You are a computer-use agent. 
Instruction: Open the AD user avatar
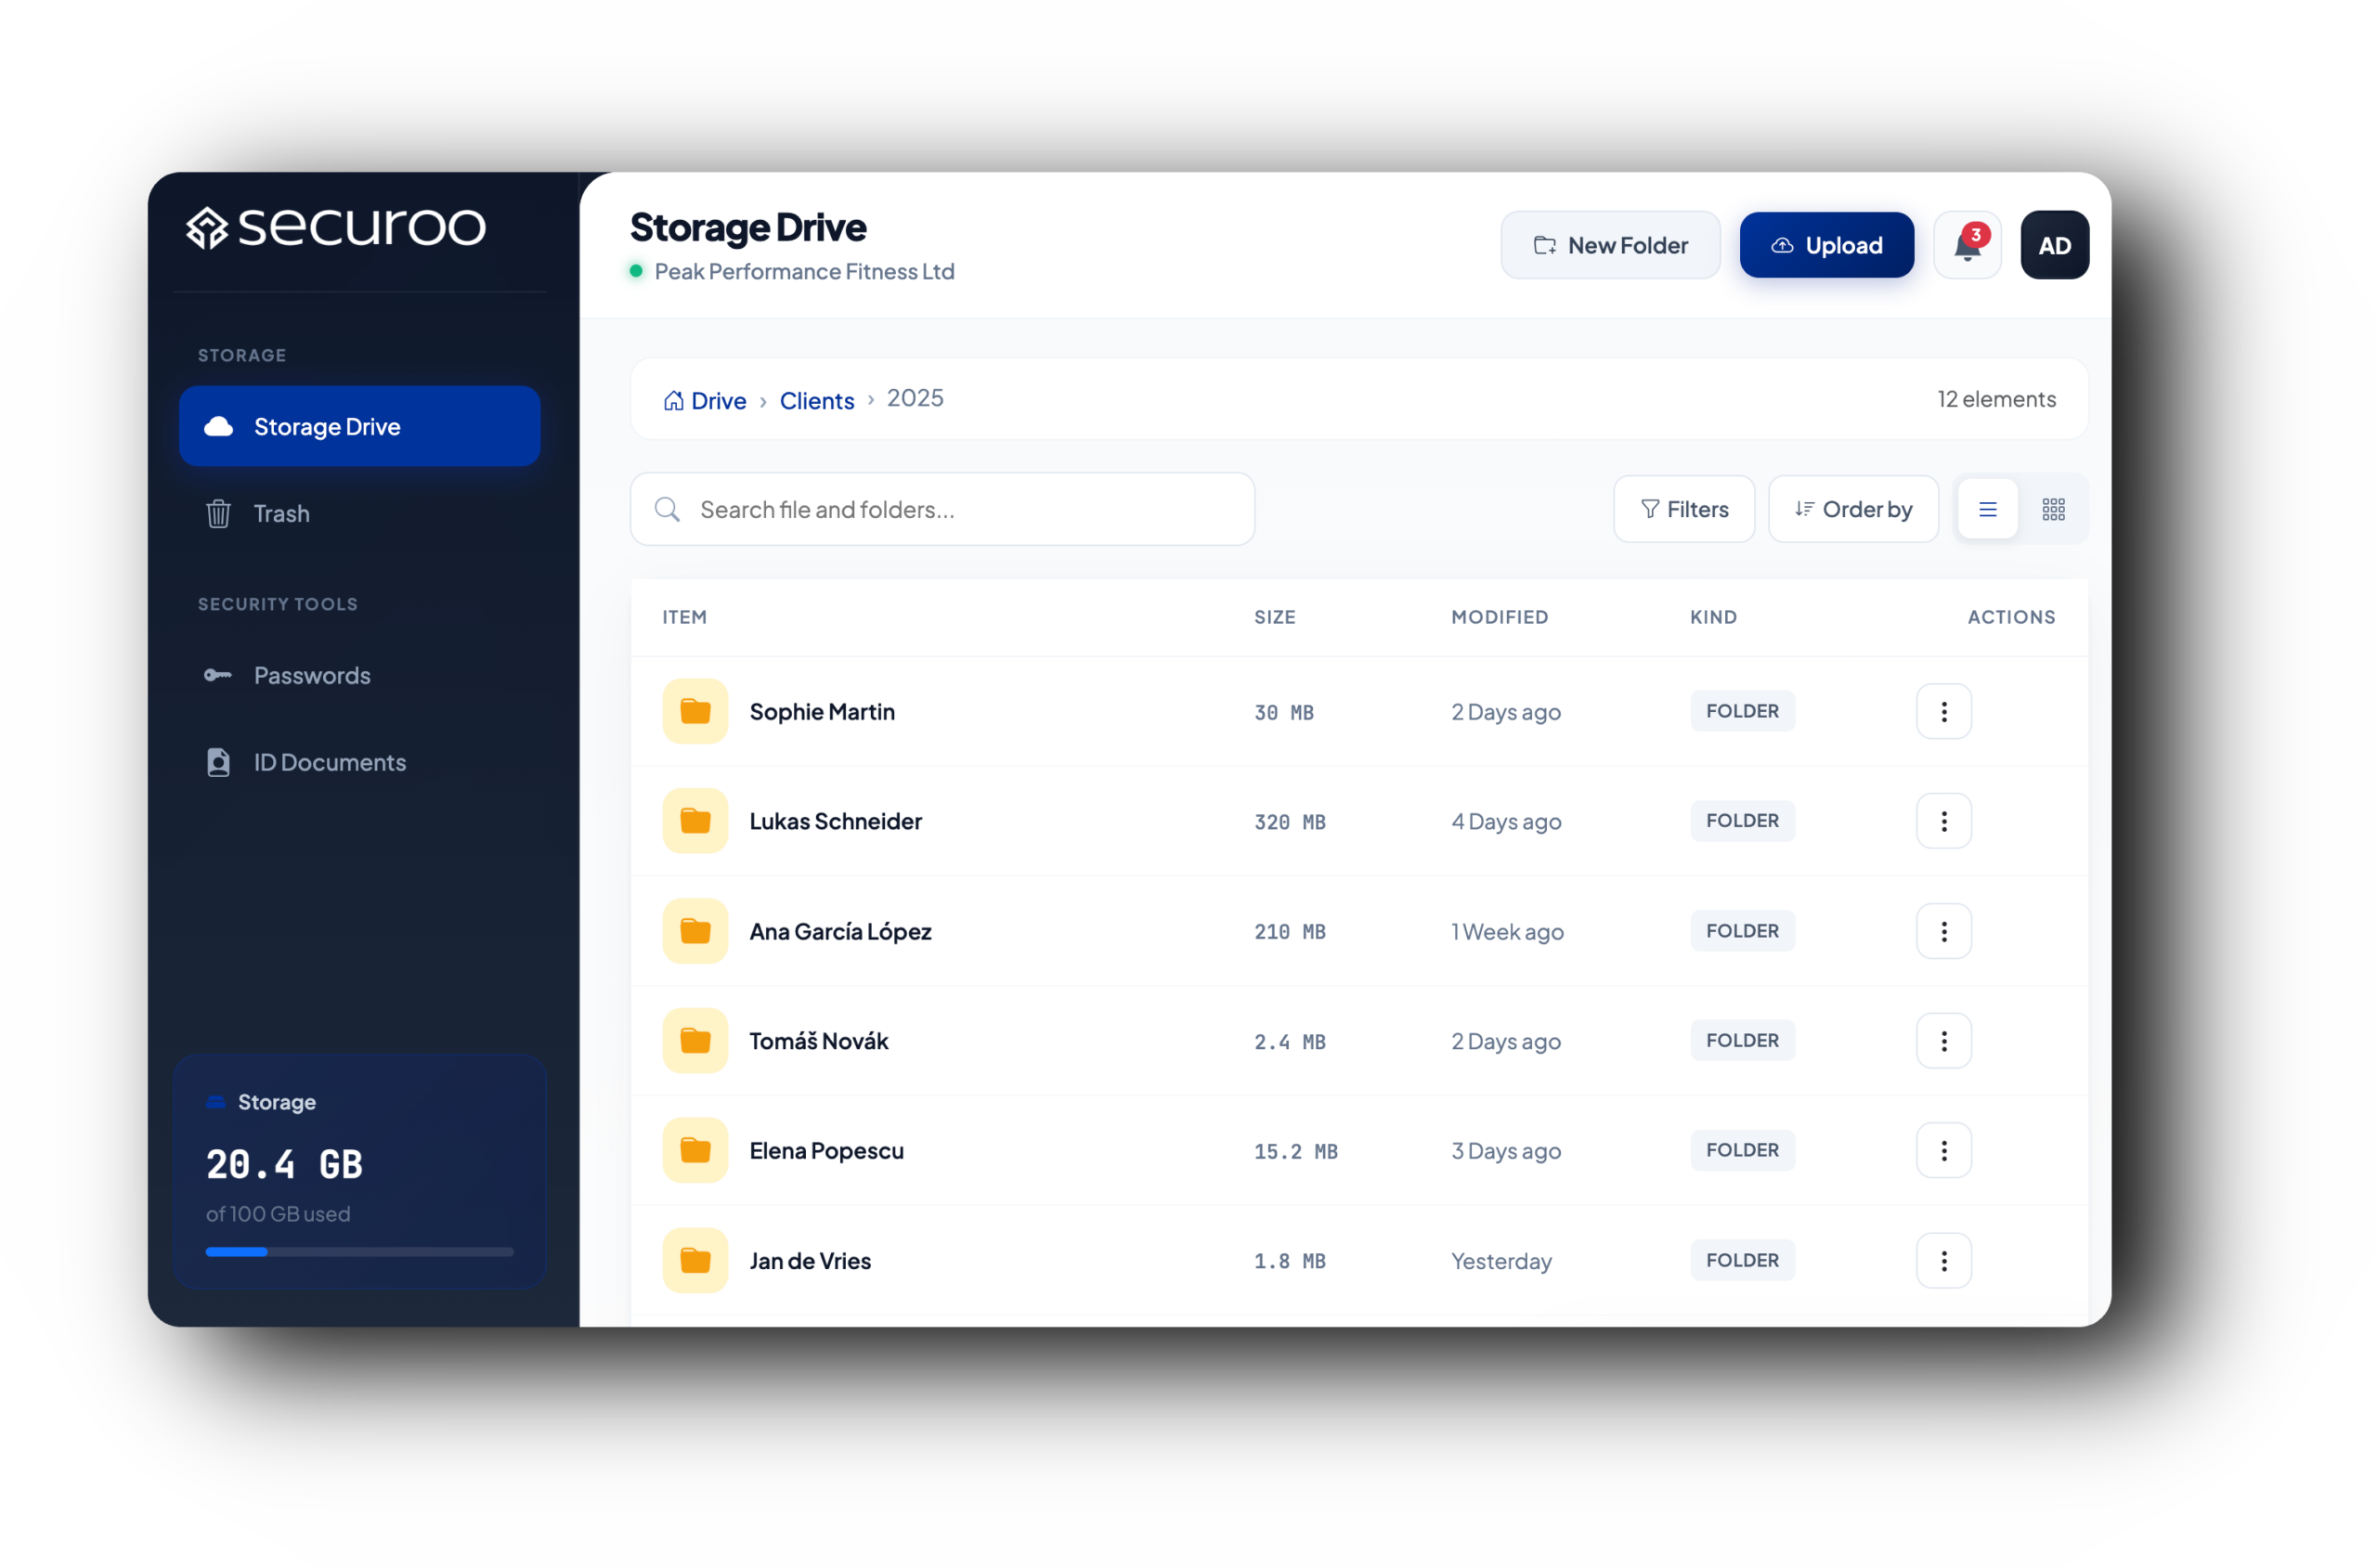coord(2054,246)
